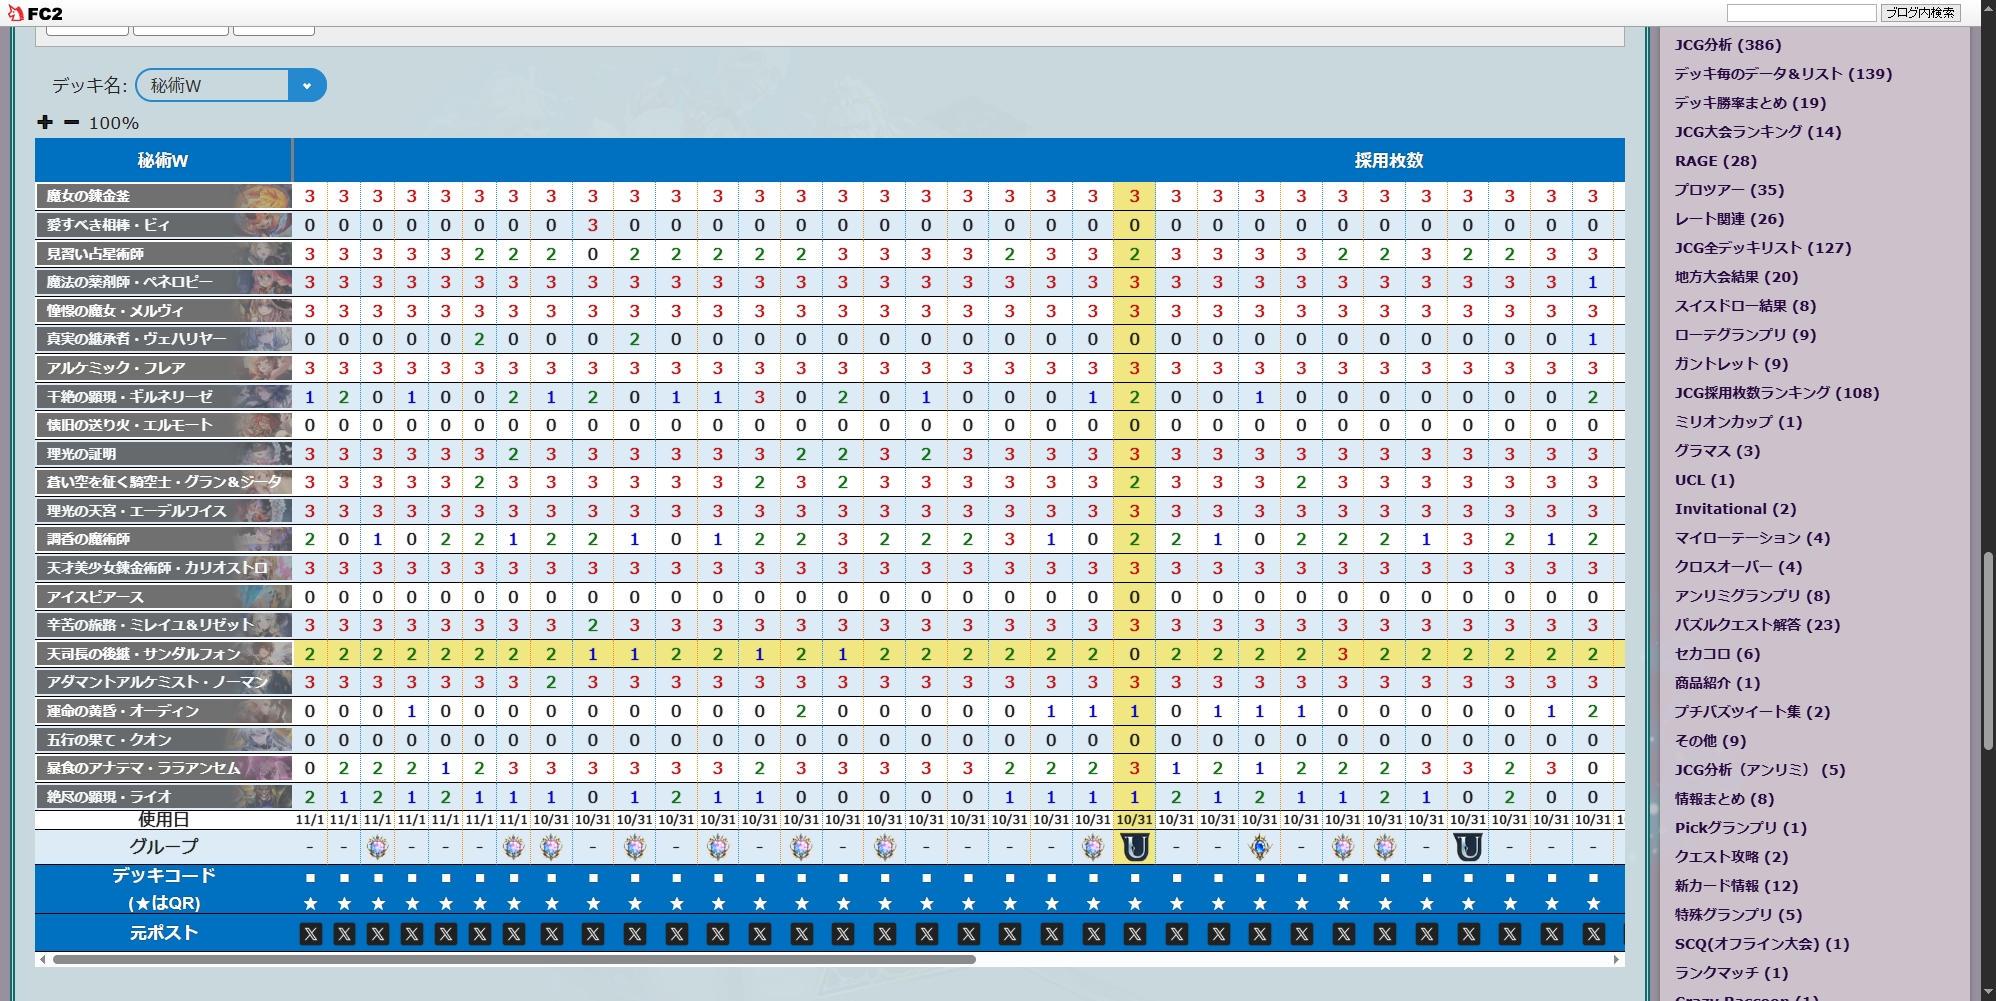Open JCG採用枚数ランキング (108) category
The width and height of the screenshot is (1996, 1001).
point(1777,393)
